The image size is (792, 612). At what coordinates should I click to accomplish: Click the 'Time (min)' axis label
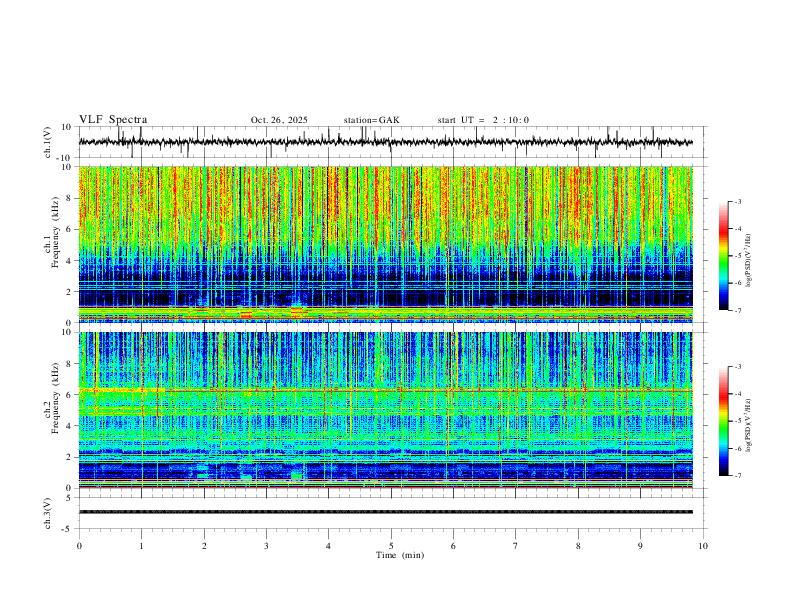tap(400, 555)
